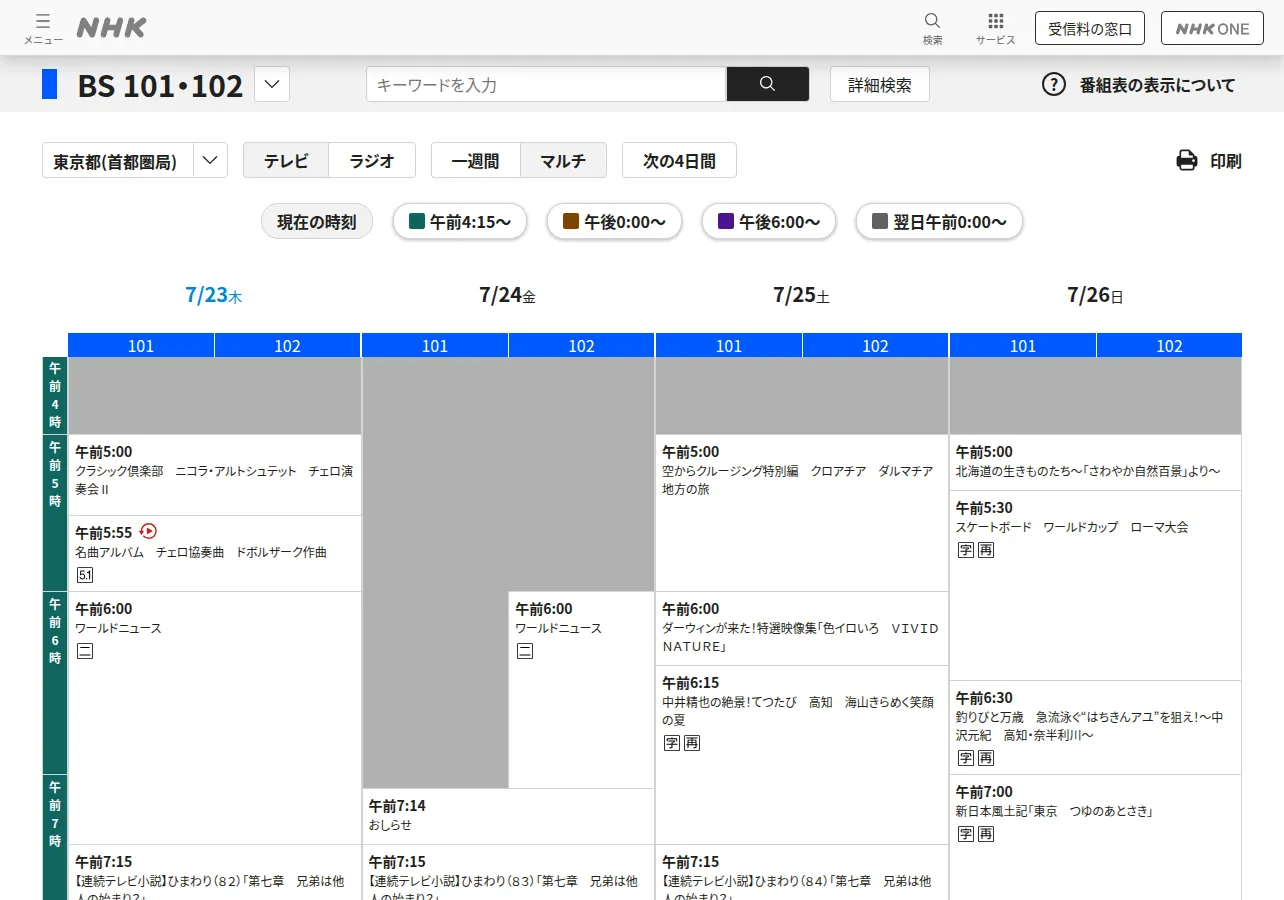Open 北海道の生きものたち program entry
The height and width of the screenshot is (900, 1284).
pos(1096,462)
